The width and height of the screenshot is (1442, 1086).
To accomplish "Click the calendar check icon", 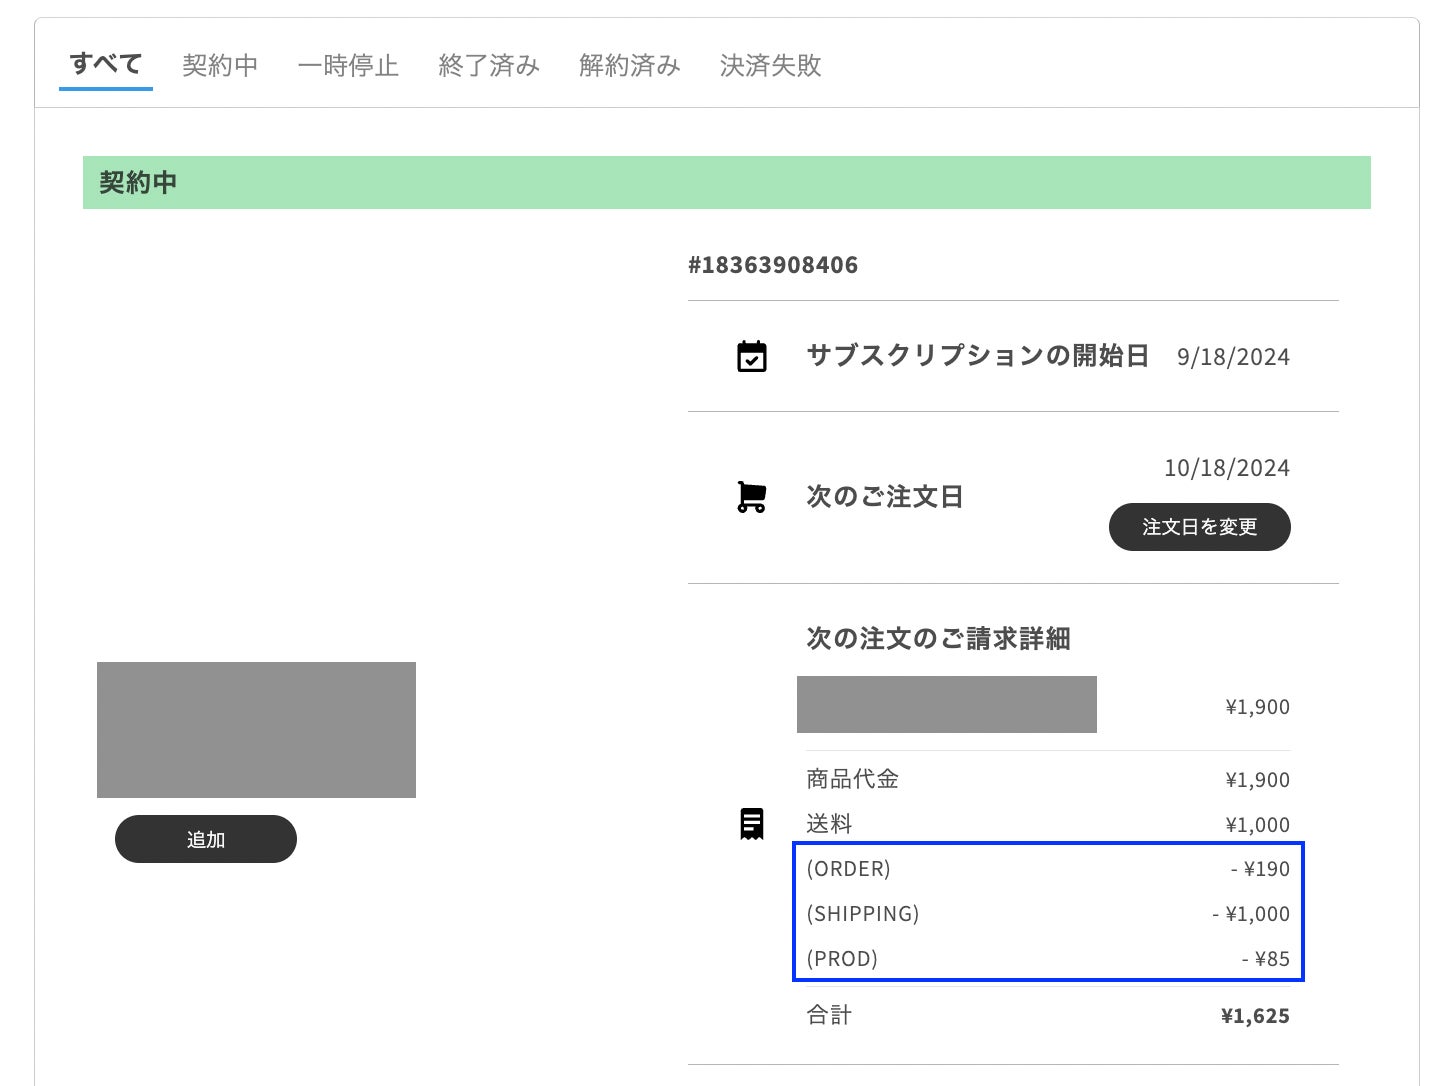I will tap(751, 357).
